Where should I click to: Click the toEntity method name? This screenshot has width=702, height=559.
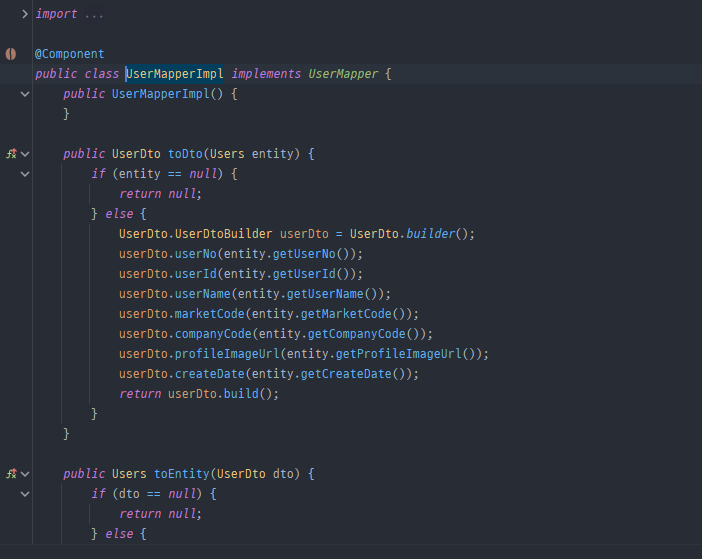point(181,474)
